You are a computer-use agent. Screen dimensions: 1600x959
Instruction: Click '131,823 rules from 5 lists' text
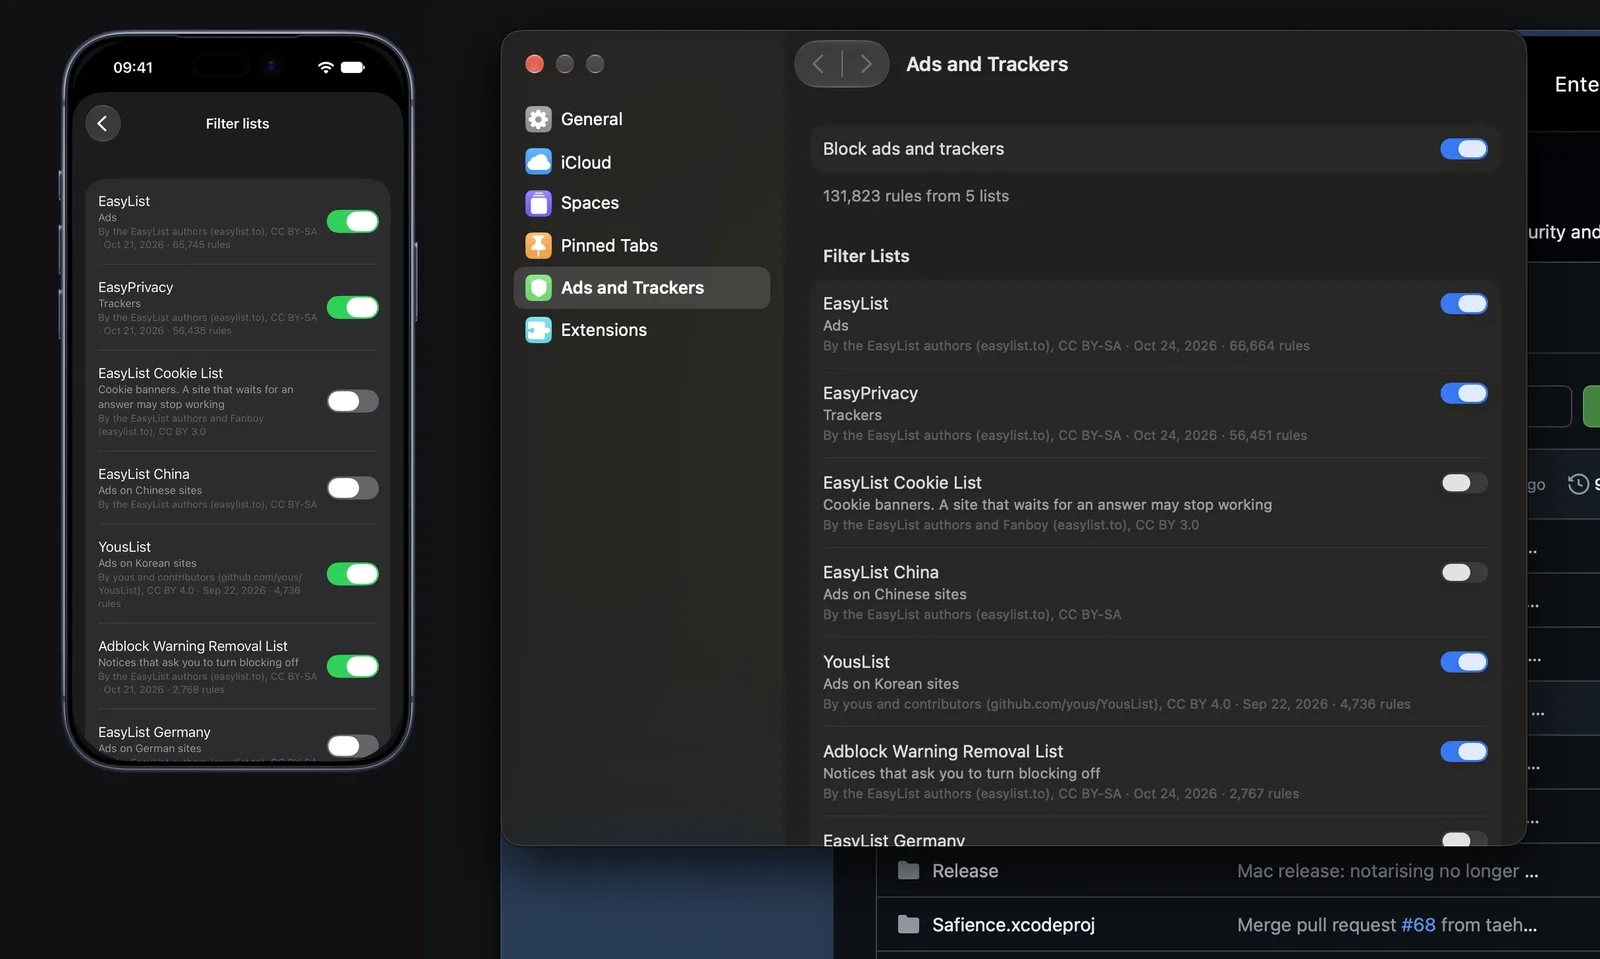click(x=916, y=196)
